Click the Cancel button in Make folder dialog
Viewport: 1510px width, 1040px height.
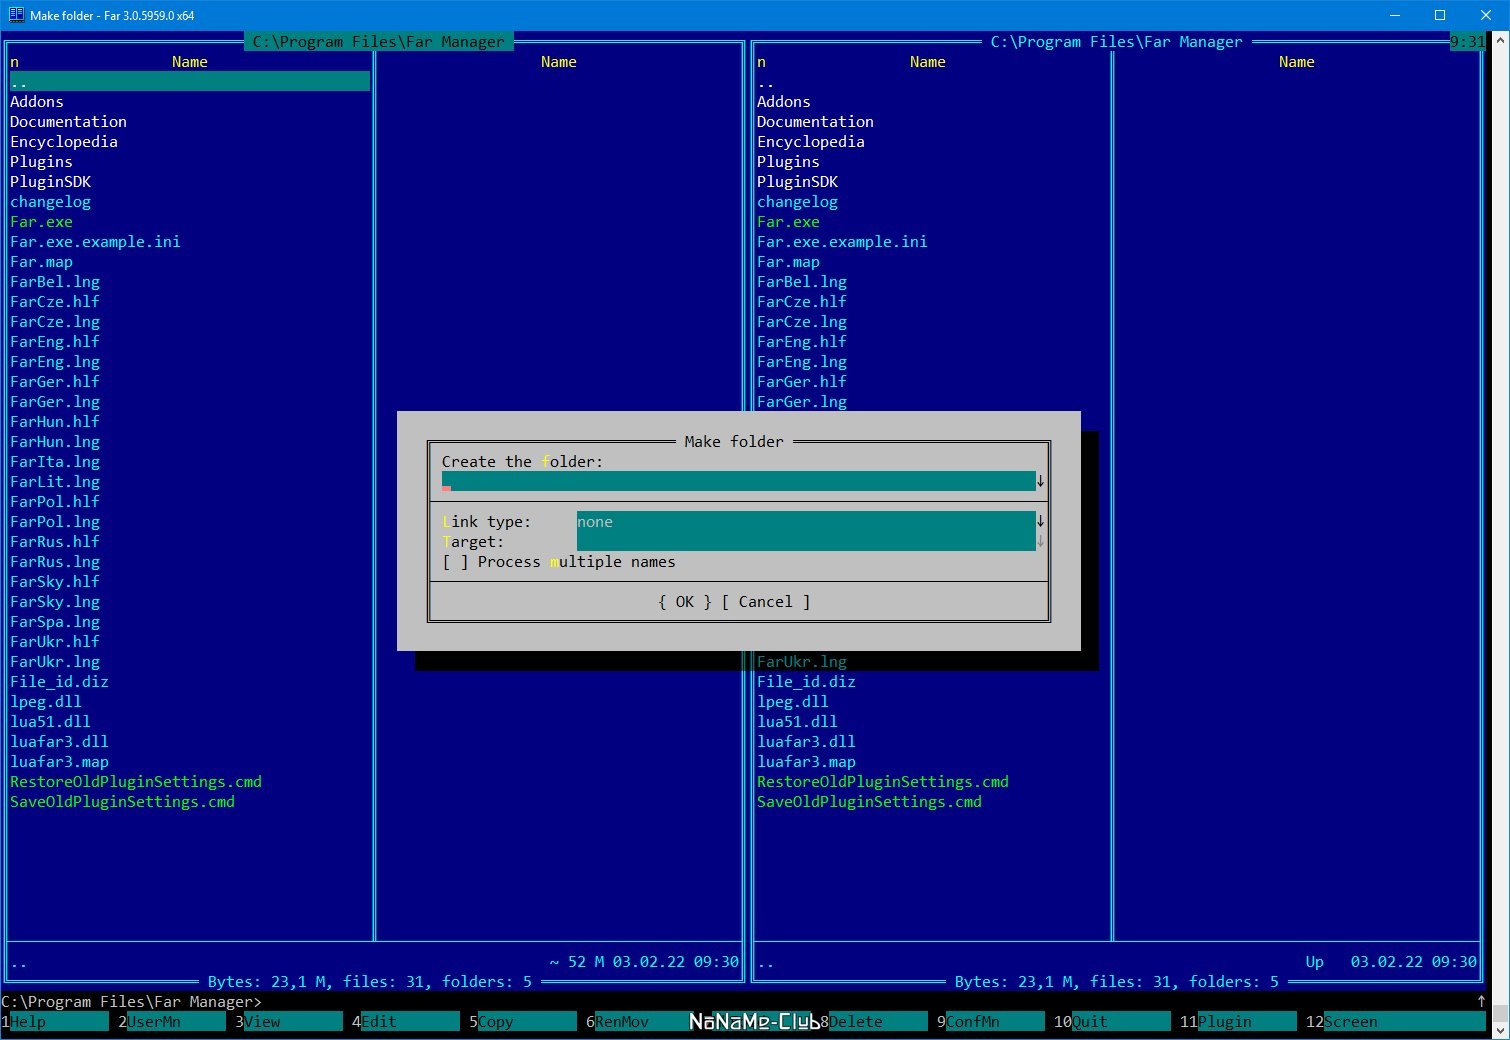coord(766,602)
